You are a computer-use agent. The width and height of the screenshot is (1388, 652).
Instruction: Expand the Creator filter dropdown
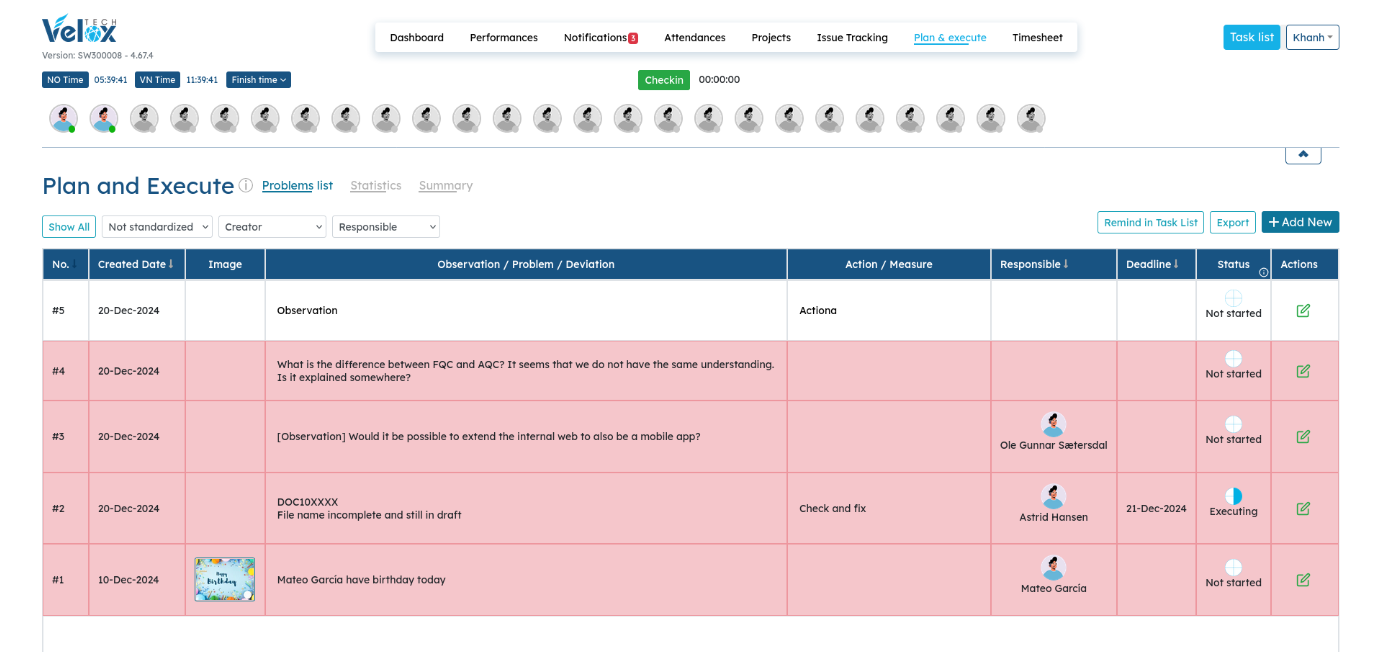click(272, 227)
